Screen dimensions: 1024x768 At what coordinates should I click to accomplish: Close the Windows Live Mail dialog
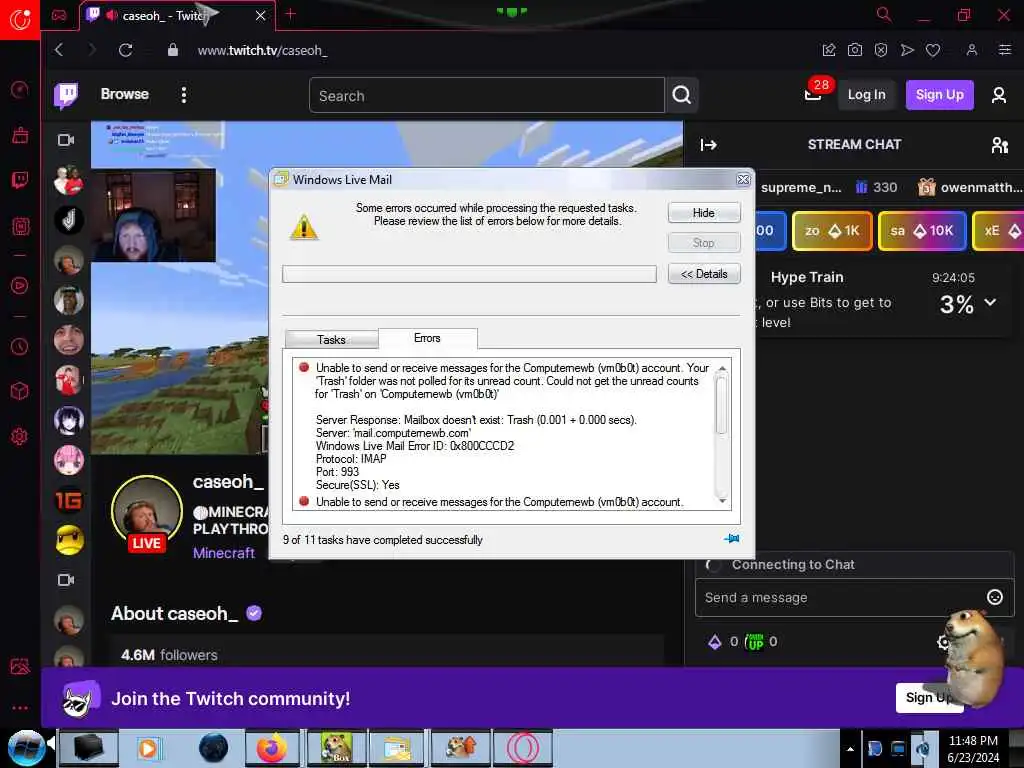tap(743, 180)
